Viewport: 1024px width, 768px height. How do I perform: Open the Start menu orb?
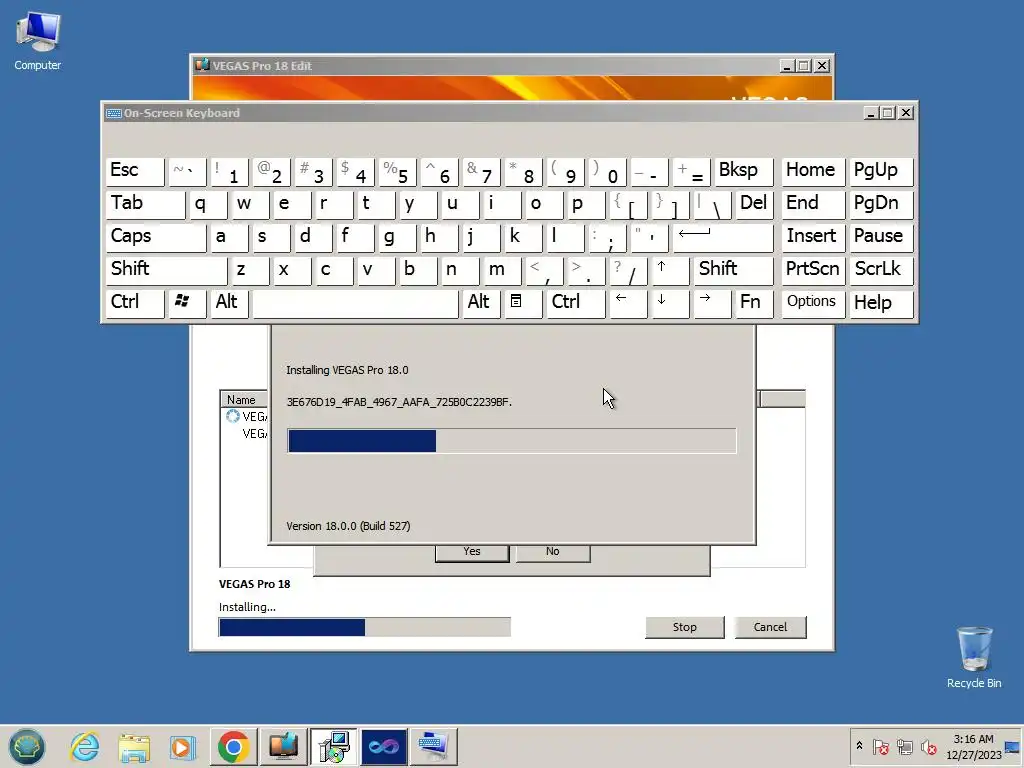tap(27, 746)
